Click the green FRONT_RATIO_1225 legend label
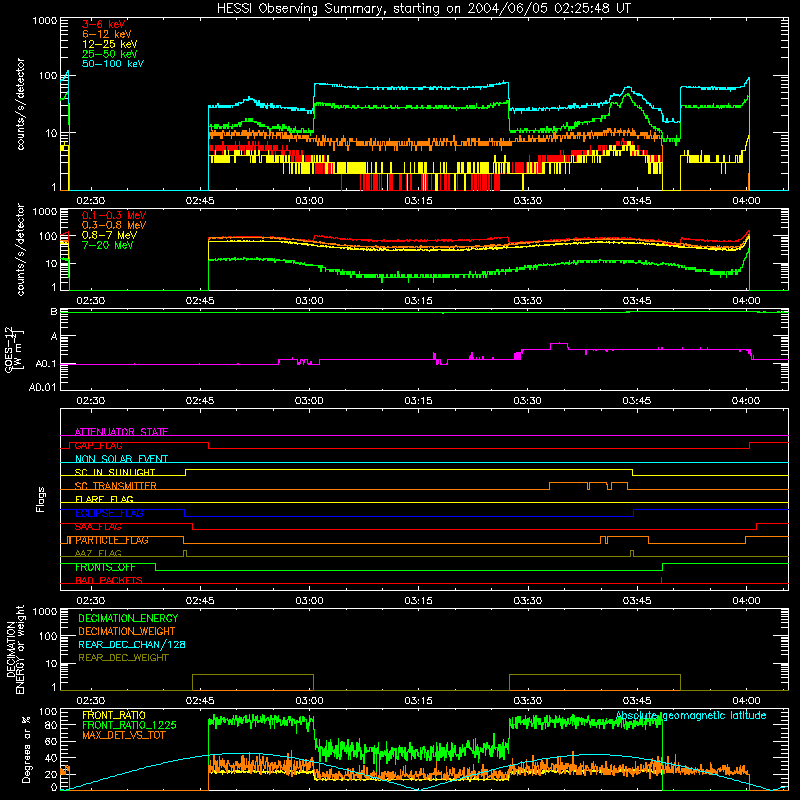This screenshot has width=800, height=800. point(129,725)
